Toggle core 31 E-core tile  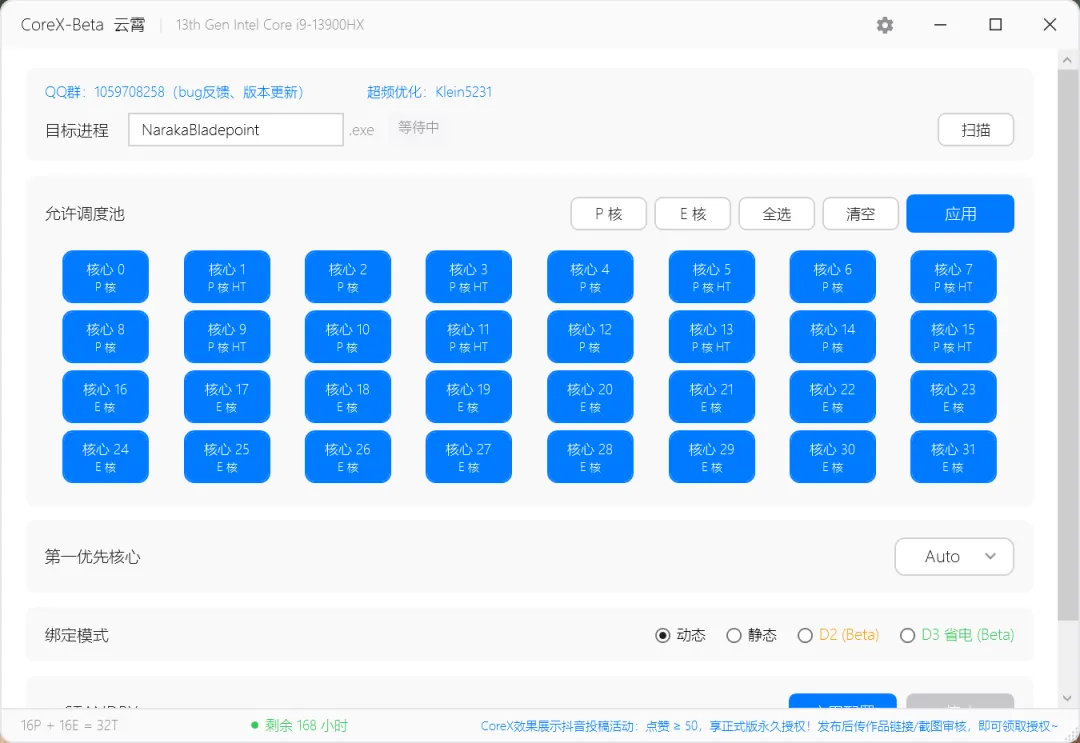tap(953, 457)
